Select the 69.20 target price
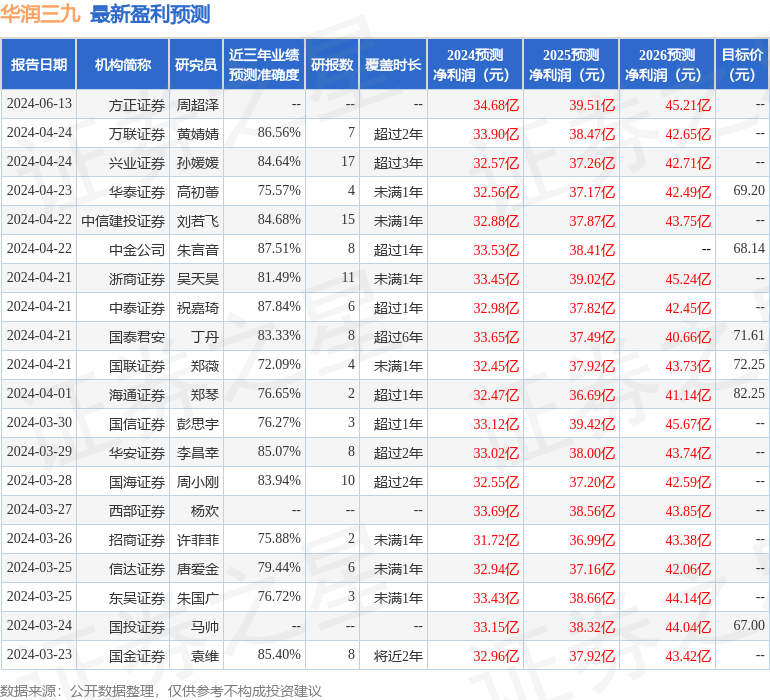The image size is (770, 700). coord(749,191)
